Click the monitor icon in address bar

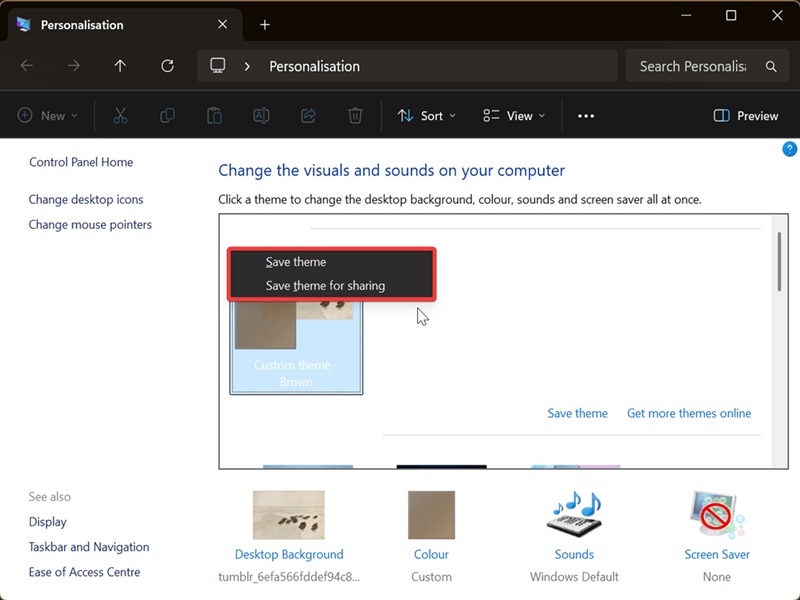218,66
